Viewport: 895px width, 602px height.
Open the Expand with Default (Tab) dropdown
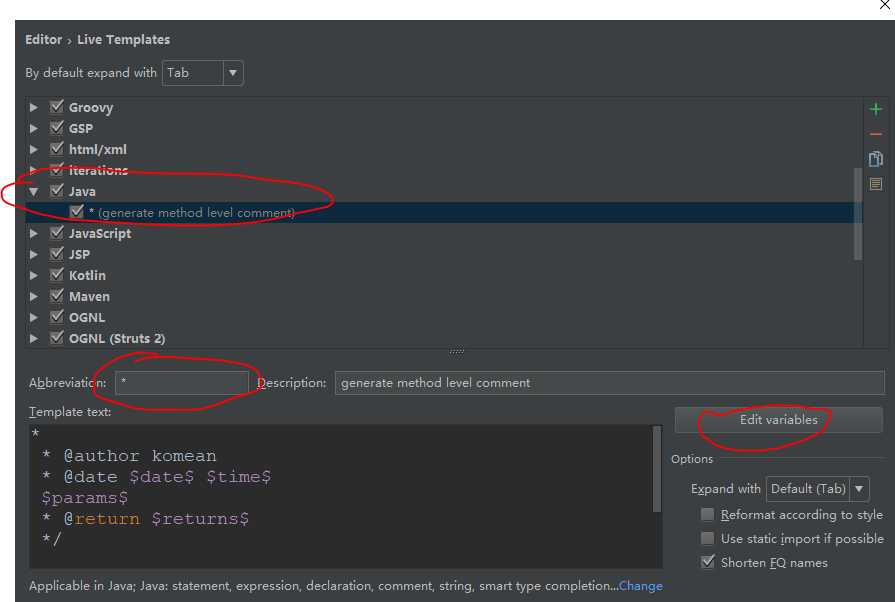click(x=817, y=489)
